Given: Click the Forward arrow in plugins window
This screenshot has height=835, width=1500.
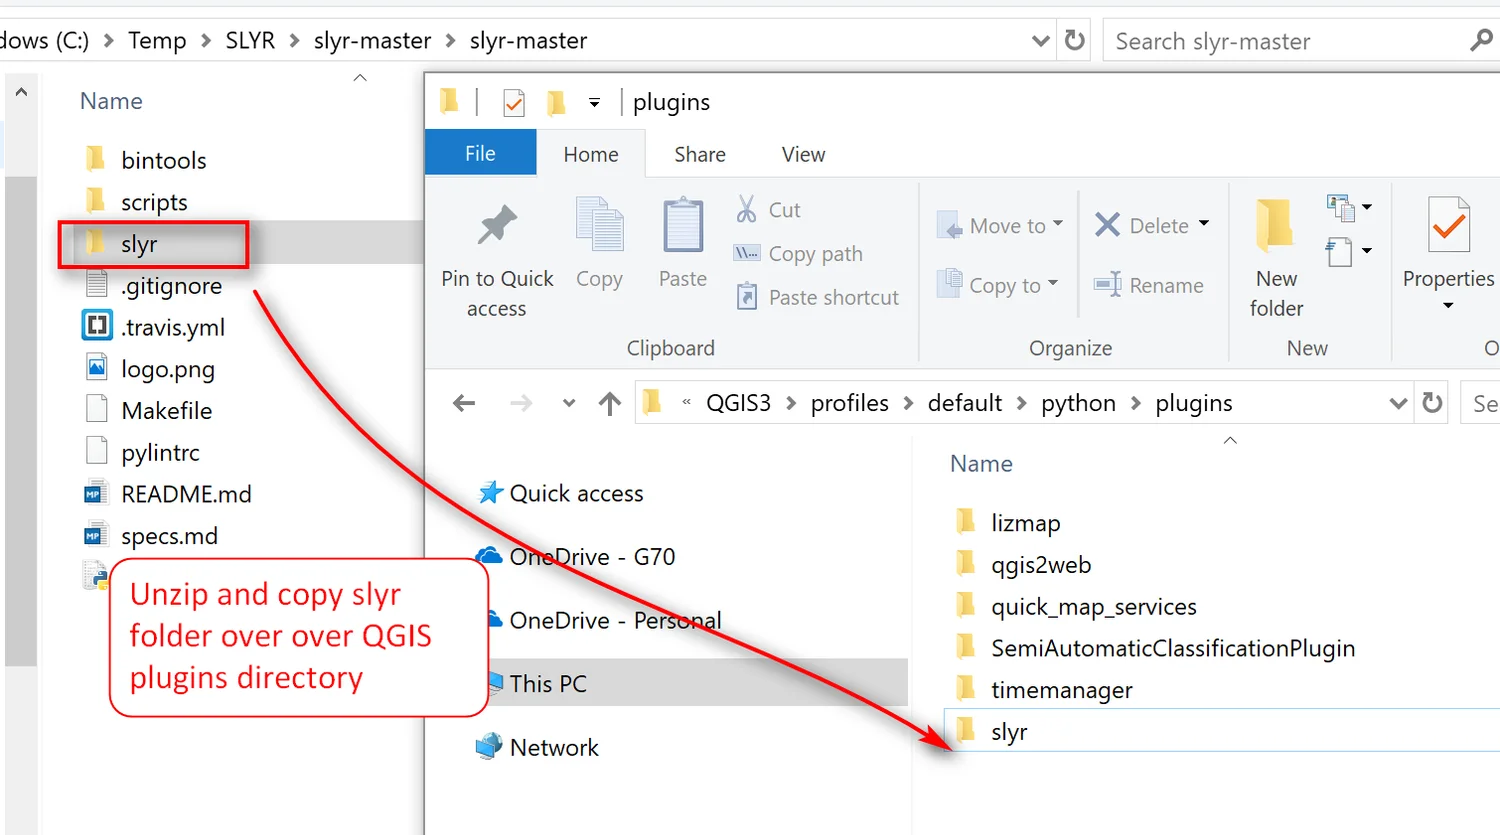Looking at the screenshot, I should tap(521, 403).
